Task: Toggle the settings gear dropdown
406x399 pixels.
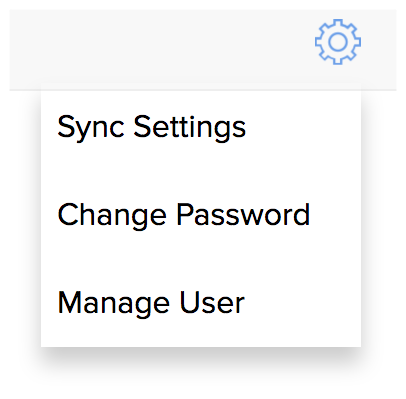Action: 338,42
